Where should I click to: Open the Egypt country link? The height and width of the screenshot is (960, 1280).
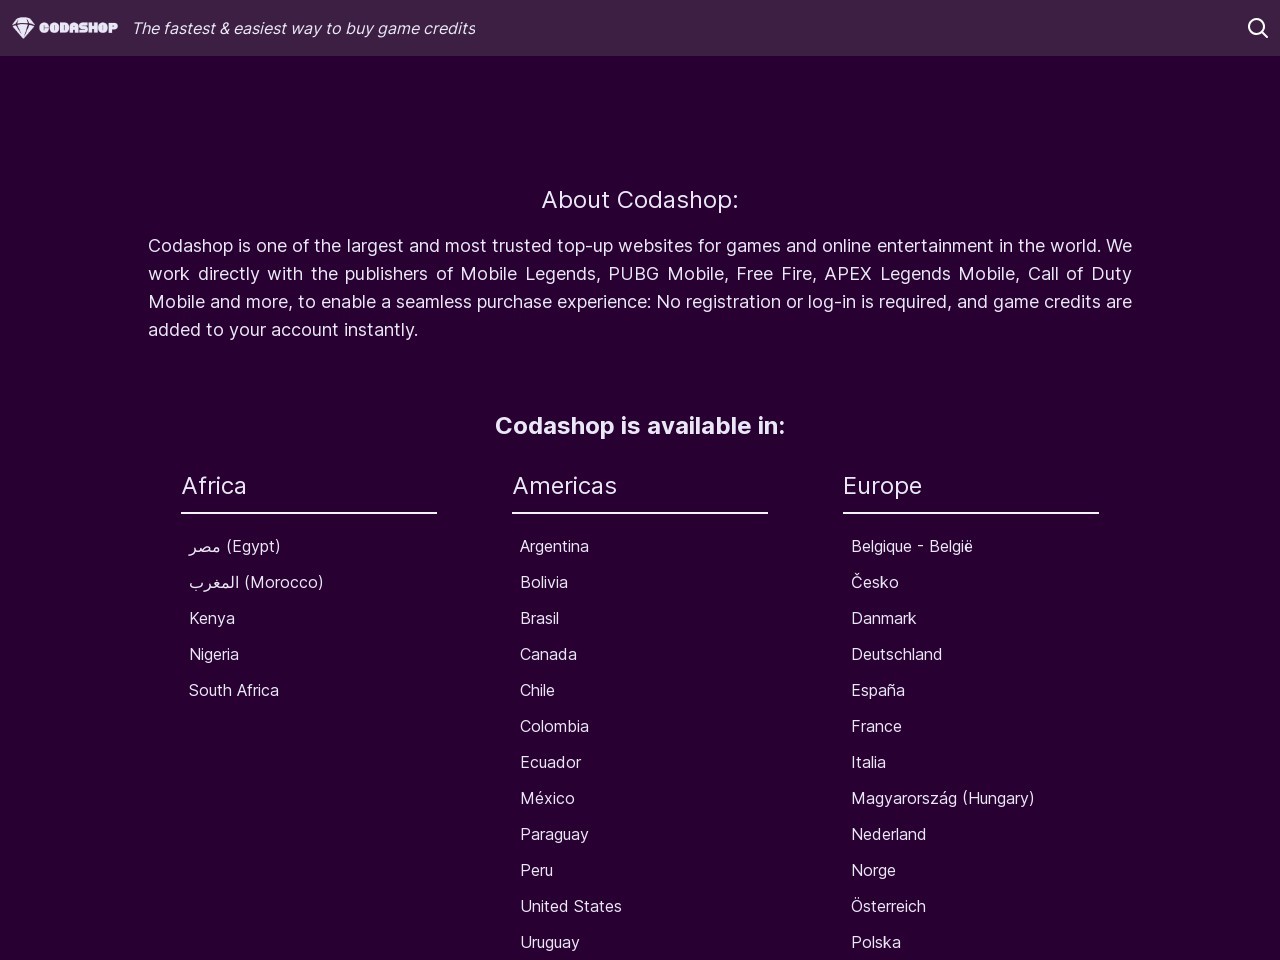coord(235,546)
